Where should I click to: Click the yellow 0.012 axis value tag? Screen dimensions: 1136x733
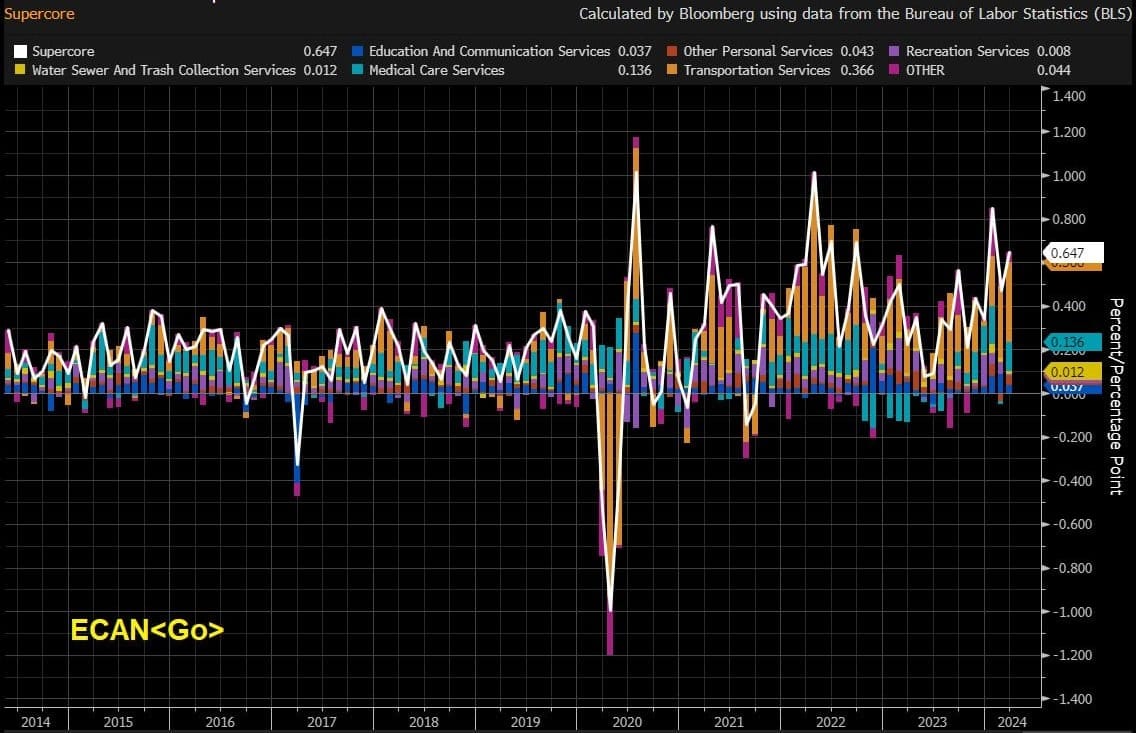point(1074,372)
